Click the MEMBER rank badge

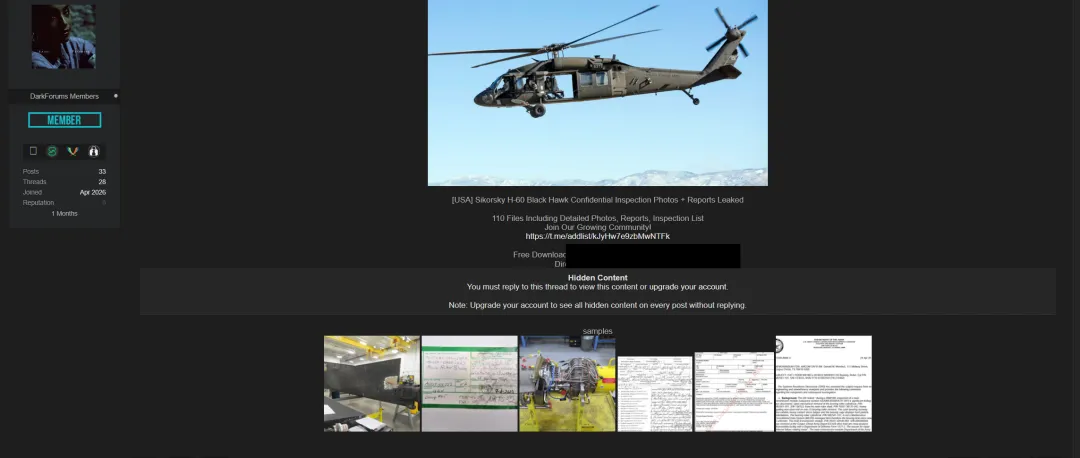pos(65,120)
